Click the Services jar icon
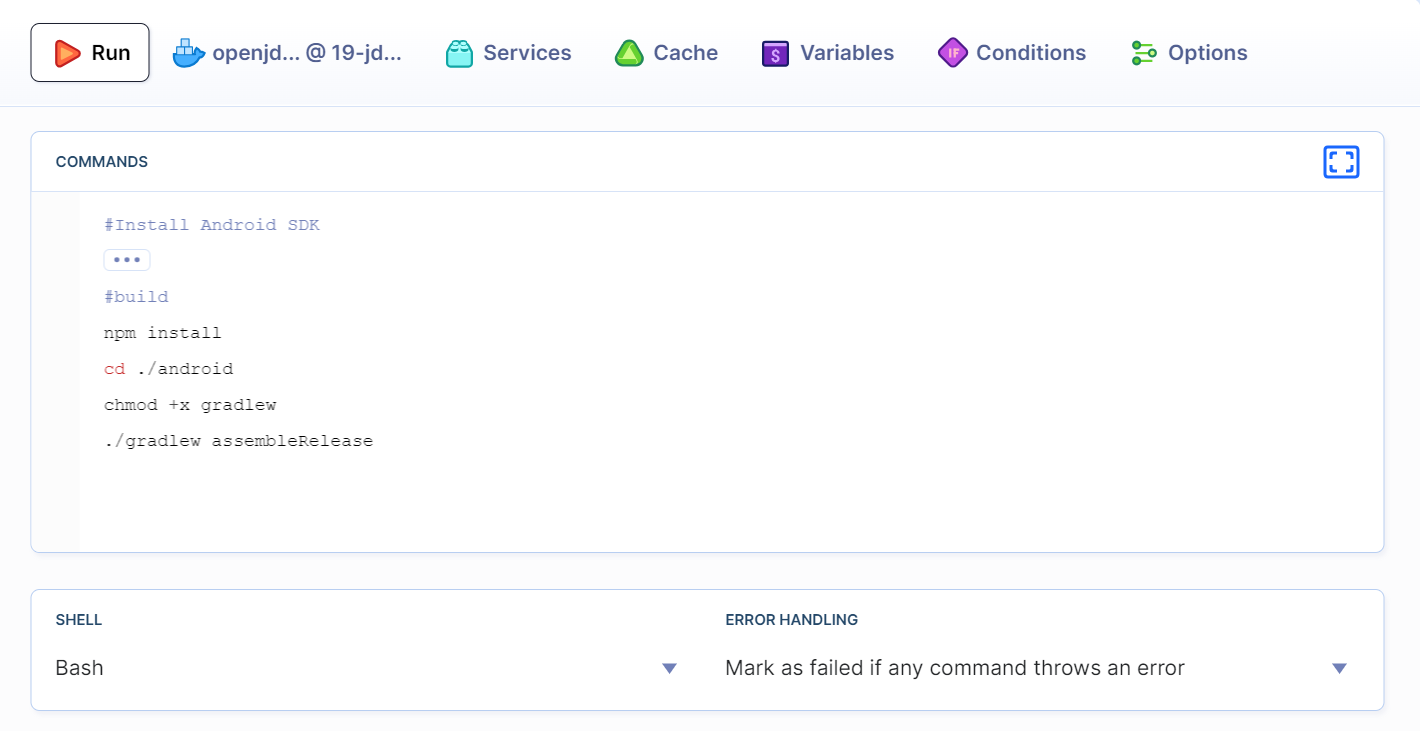The width and height of the screenshot is (1420, 731). 459,53
